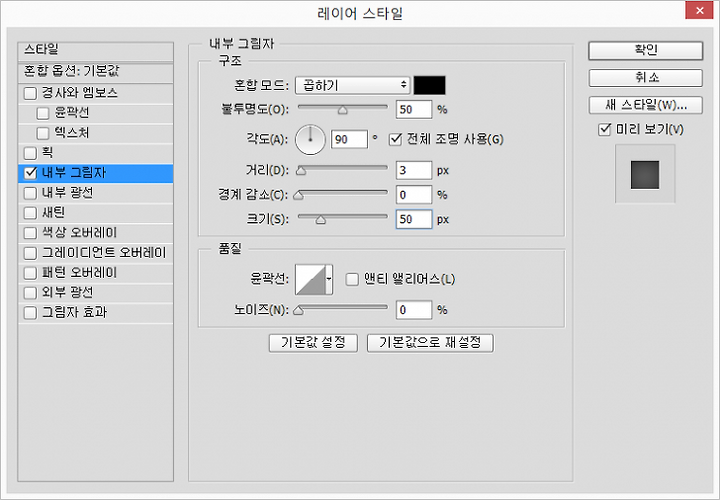Viewport: 720px width, 500px height.
Task: Enable the 패턴 오버레이 checkbox
Action: [x=30, y=273]
